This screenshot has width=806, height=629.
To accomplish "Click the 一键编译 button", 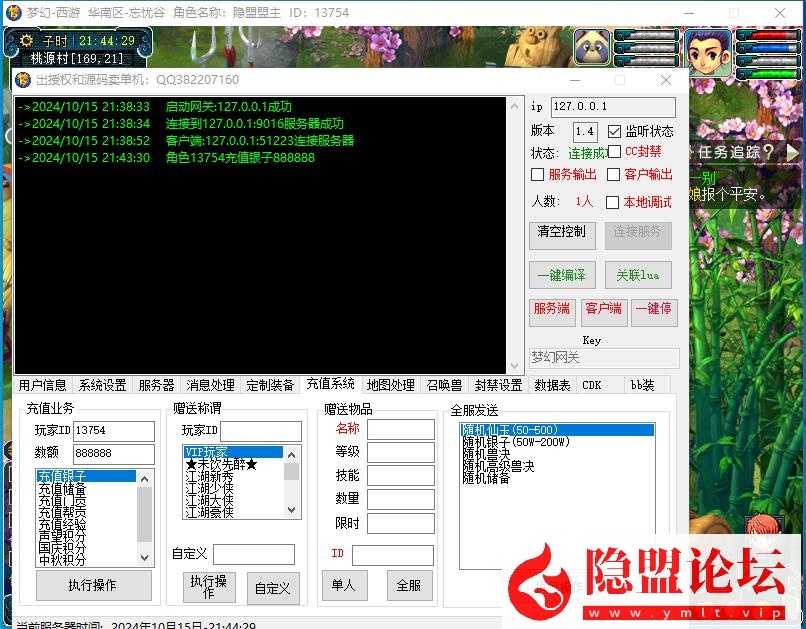I will pos(562,275).
